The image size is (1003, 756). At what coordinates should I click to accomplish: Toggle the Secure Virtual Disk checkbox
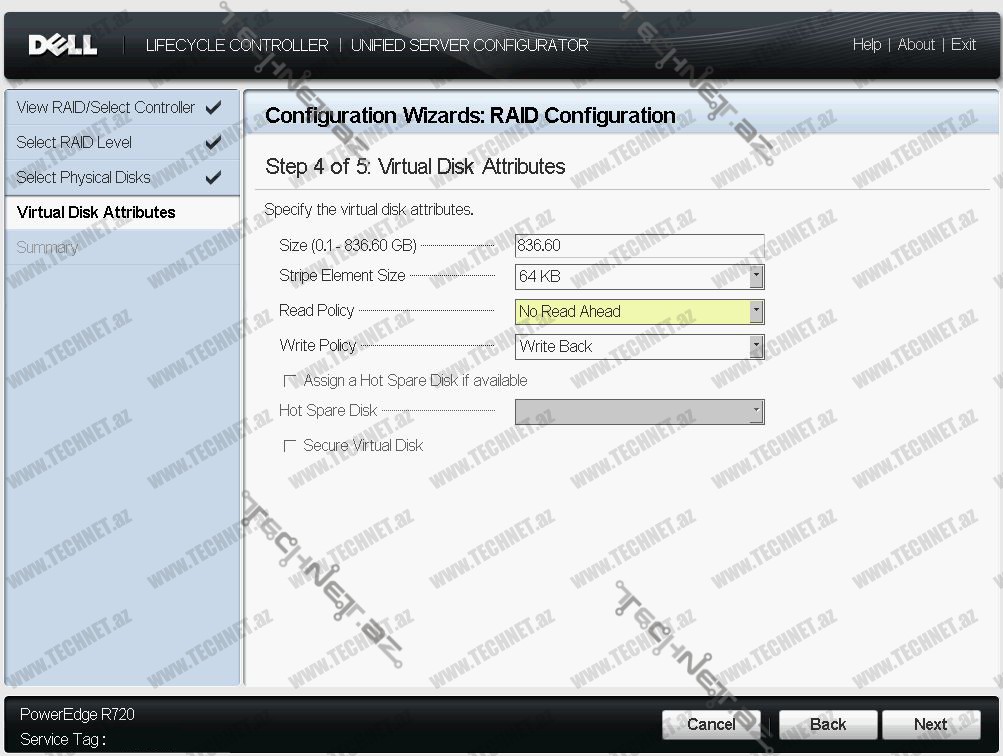[x=291, y=446]
